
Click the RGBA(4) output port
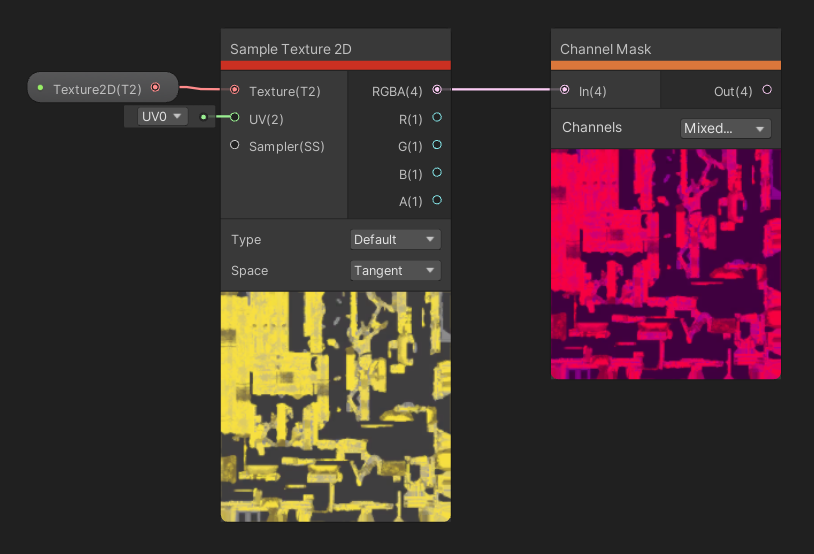coord(437,90)
